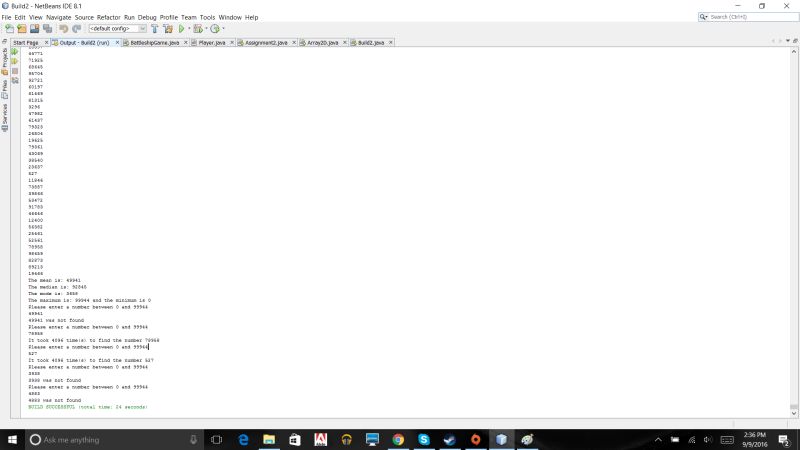The height and width of the screenshot is (450, 800).
Task: Open the Refactor menu
Action: click(109, 17)
